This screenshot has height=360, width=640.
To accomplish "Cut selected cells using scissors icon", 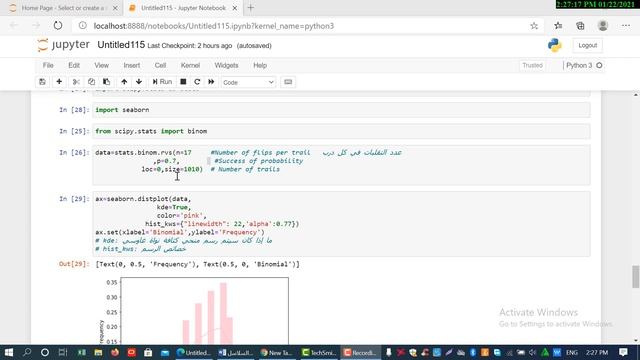I will point(76,82).
